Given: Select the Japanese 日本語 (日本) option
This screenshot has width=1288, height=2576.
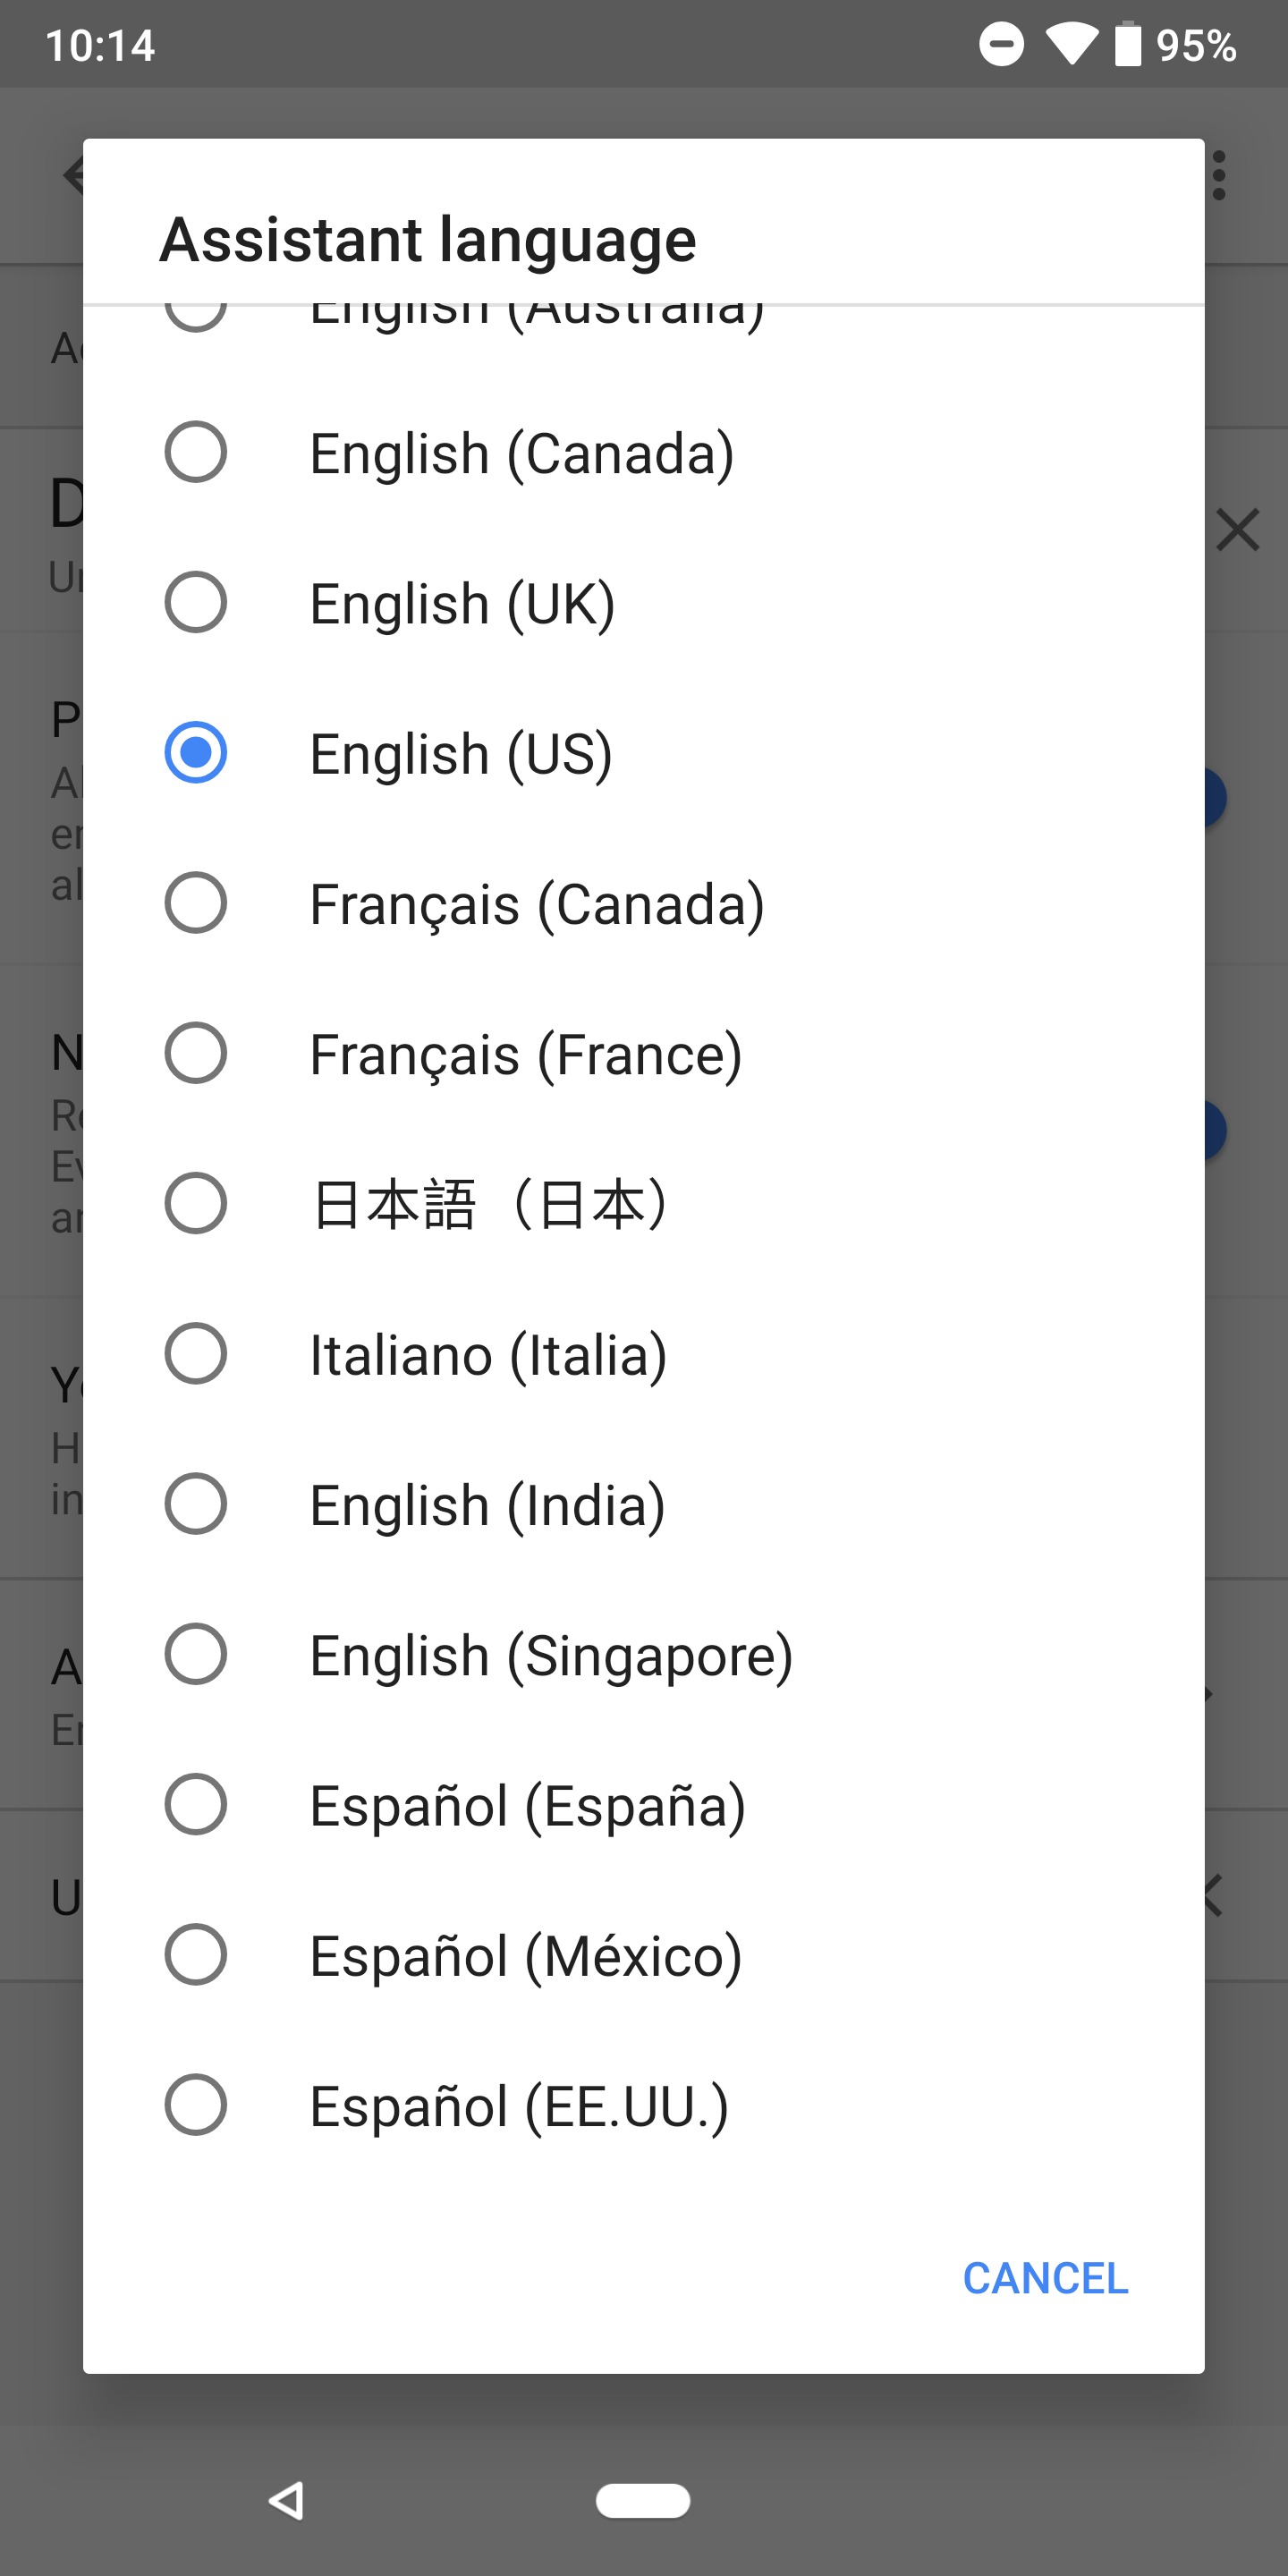Looking at the screenshot, I should (x=196, y=1203).
